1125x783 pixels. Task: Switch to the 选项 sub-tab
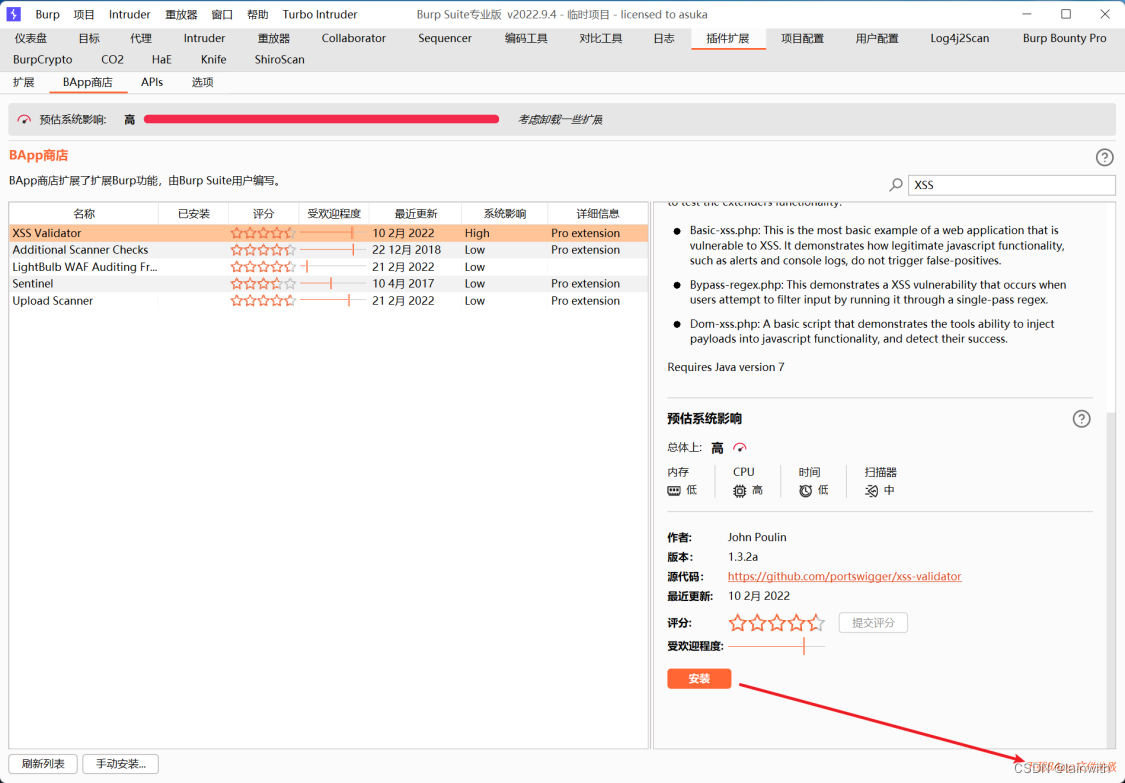pos(202,83)
